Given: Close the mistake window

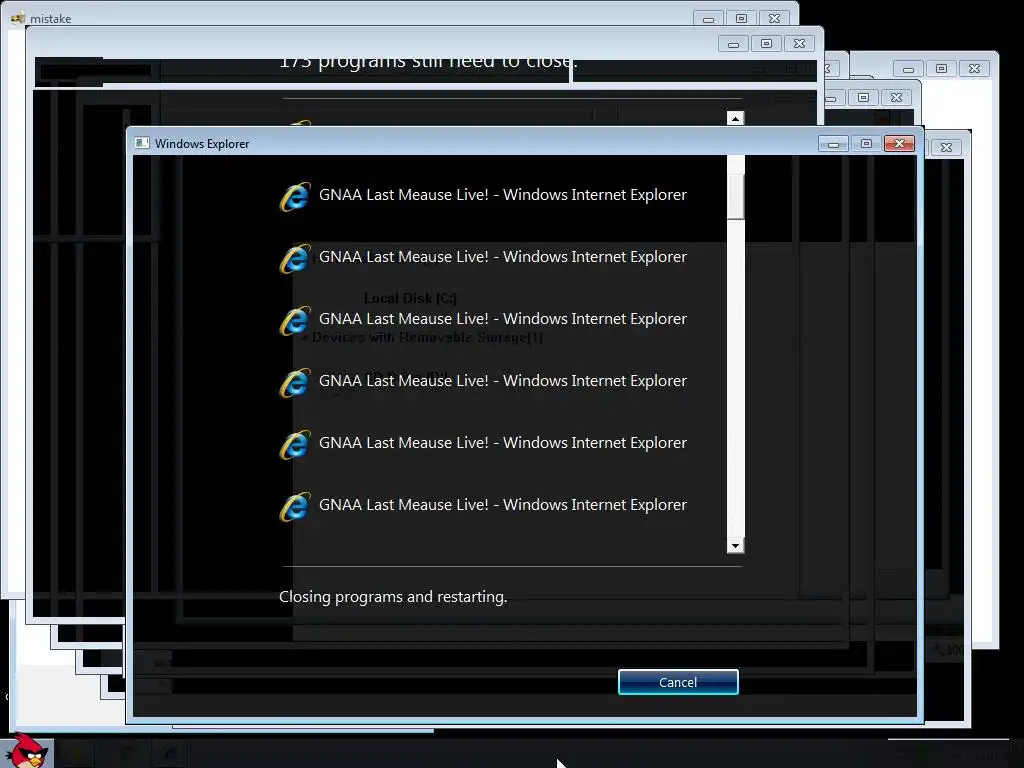Looking at the screenshot, I should [x=775, y=18].
